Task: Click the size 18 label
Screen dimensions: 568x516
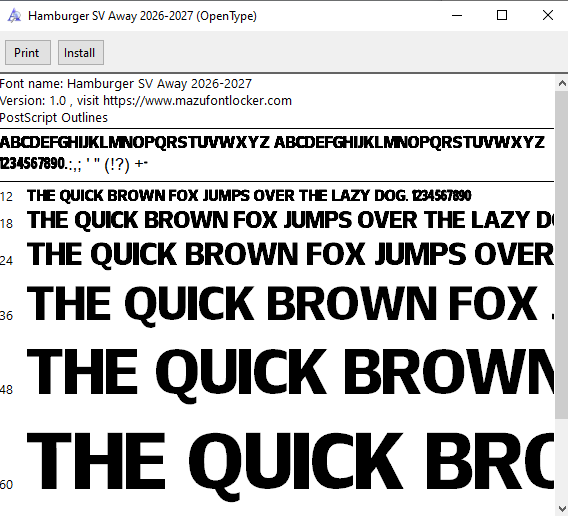Action: (7, 224)
